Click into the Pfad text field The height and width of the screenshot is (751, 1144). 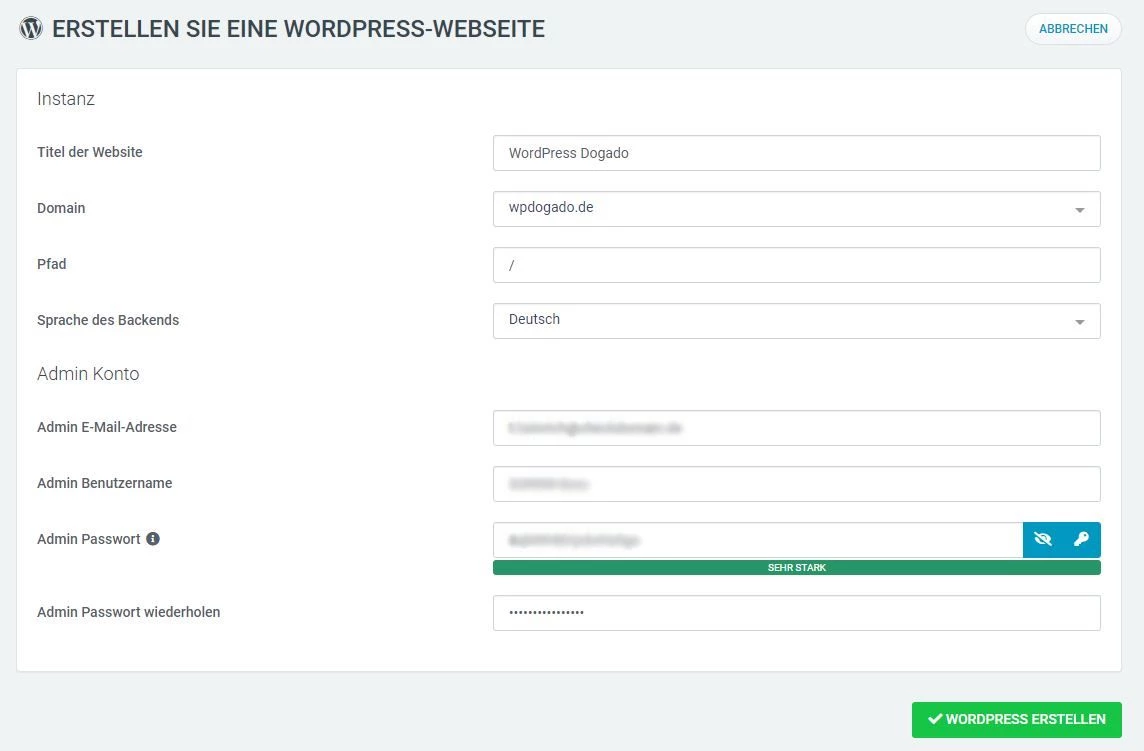796,265
